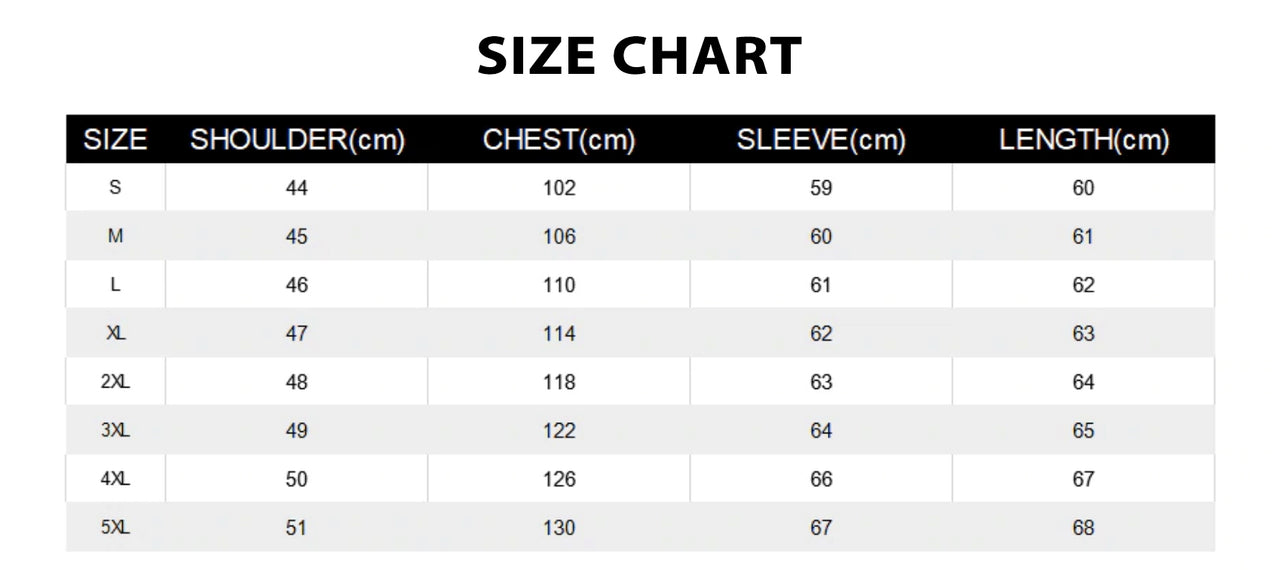Select the SHOULDER(cm) column header
The image size is (1280, 579).
[x=297, y=140]
